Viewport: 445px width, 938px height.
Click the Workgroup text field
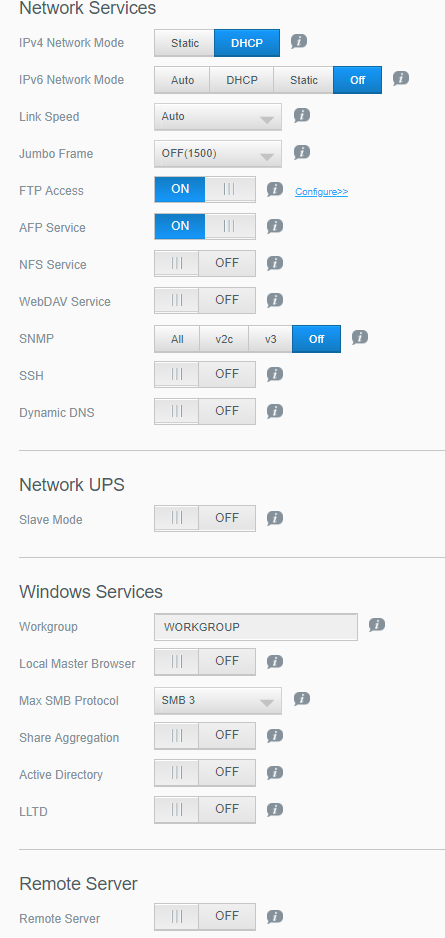click(x=256, y=627)
